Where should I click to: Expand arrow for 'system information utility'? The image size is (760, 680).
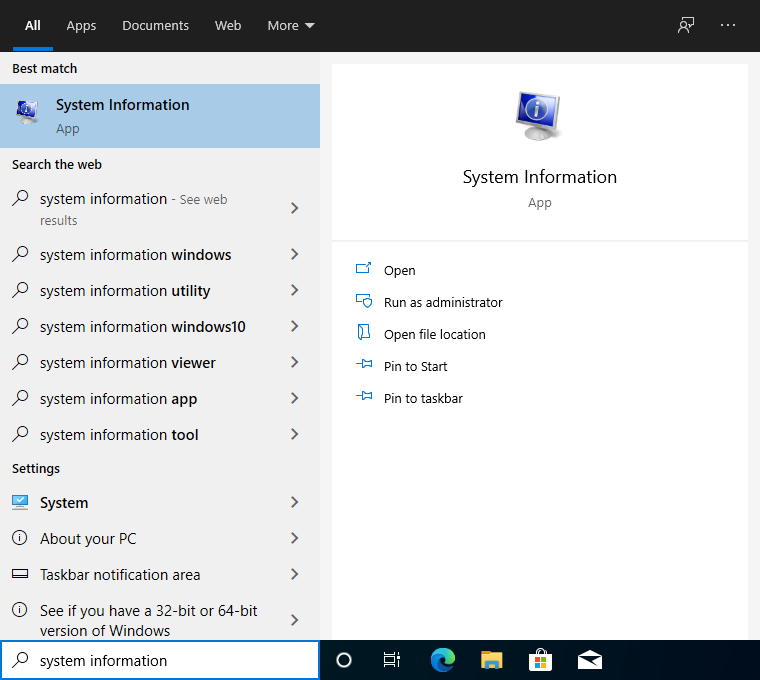click(x=294, y=290)
